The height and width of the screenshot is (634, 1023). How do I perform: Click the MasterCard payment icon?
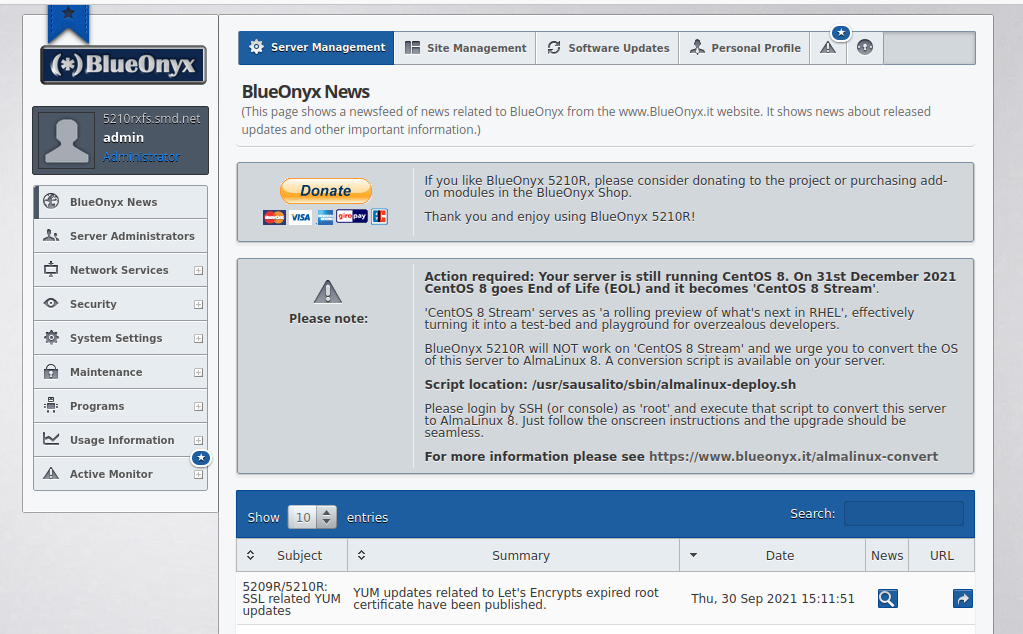274,217
